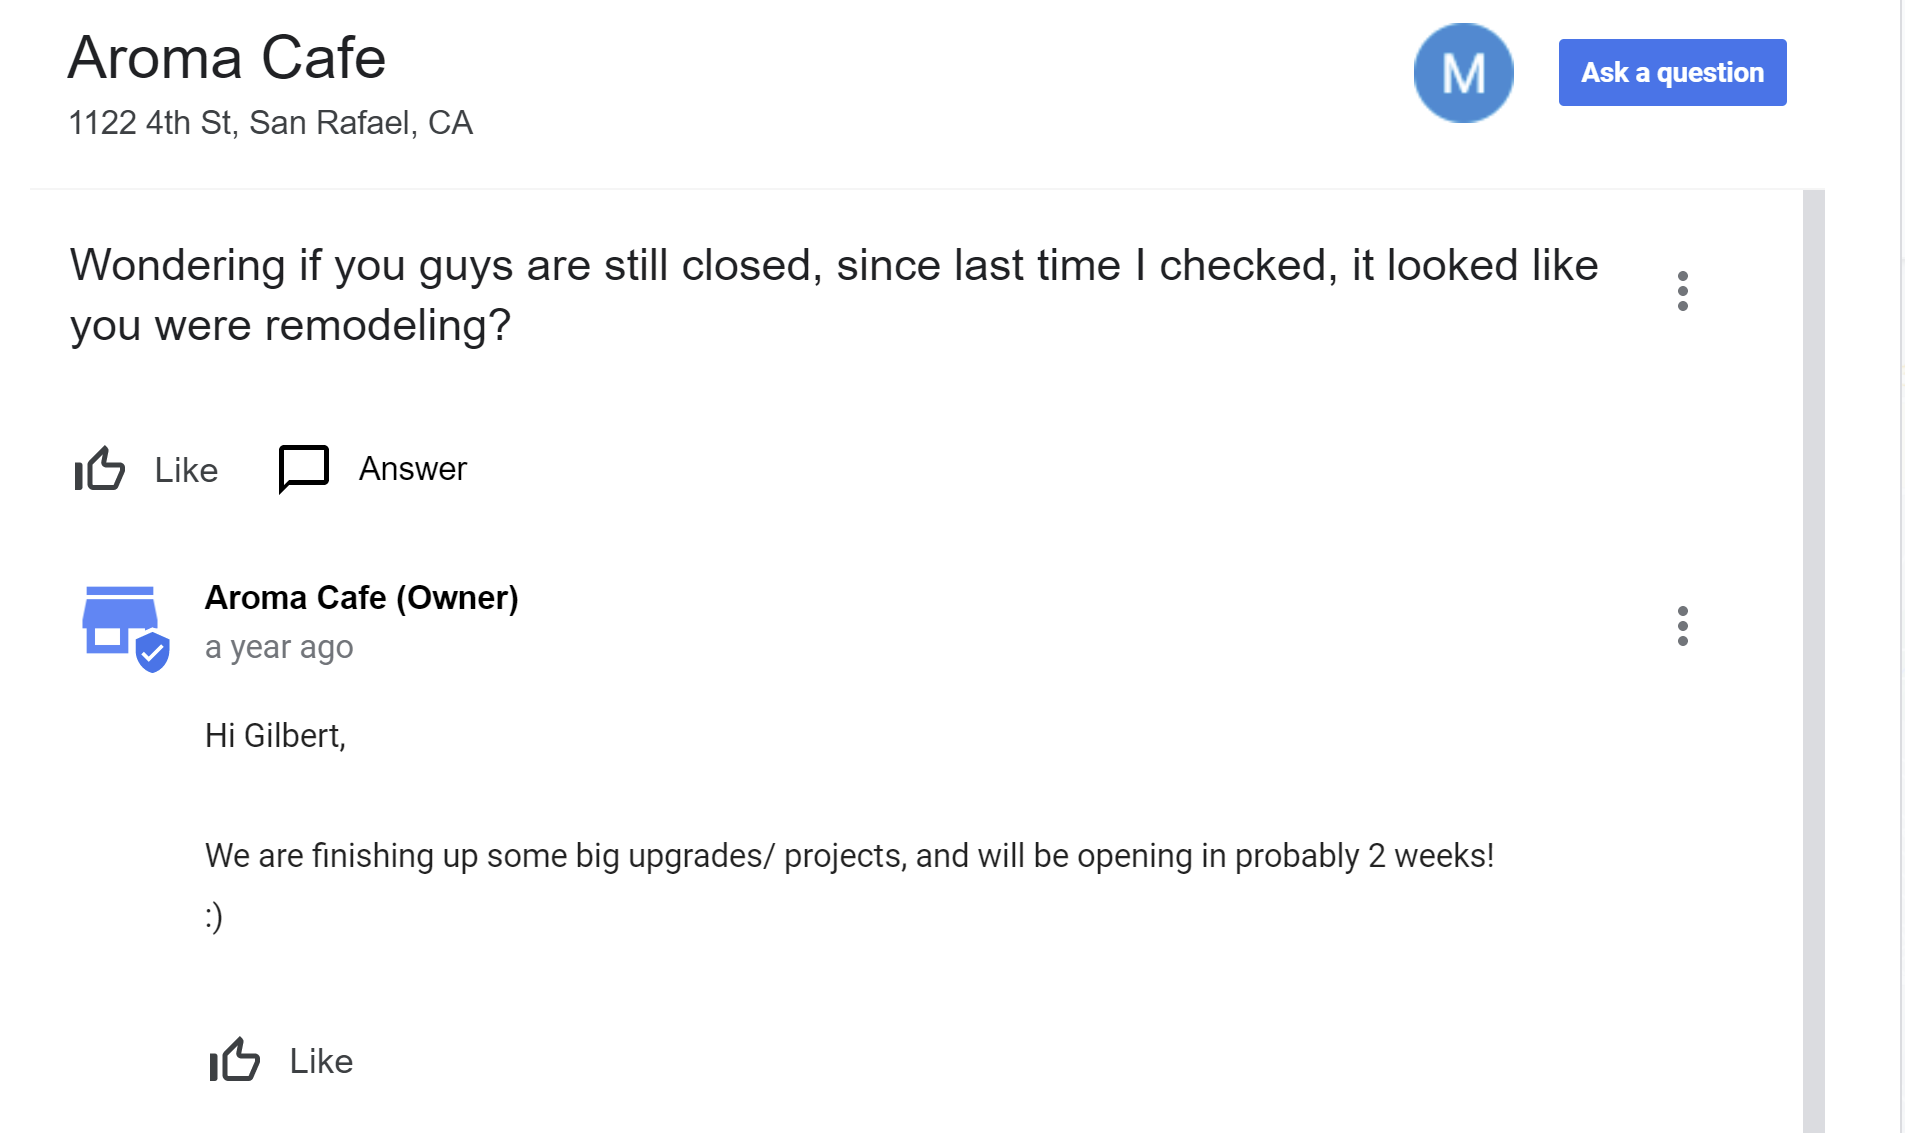
Task: Open the Aroma Cafe (Owner) profile name
Action: [x=361, y=597]
